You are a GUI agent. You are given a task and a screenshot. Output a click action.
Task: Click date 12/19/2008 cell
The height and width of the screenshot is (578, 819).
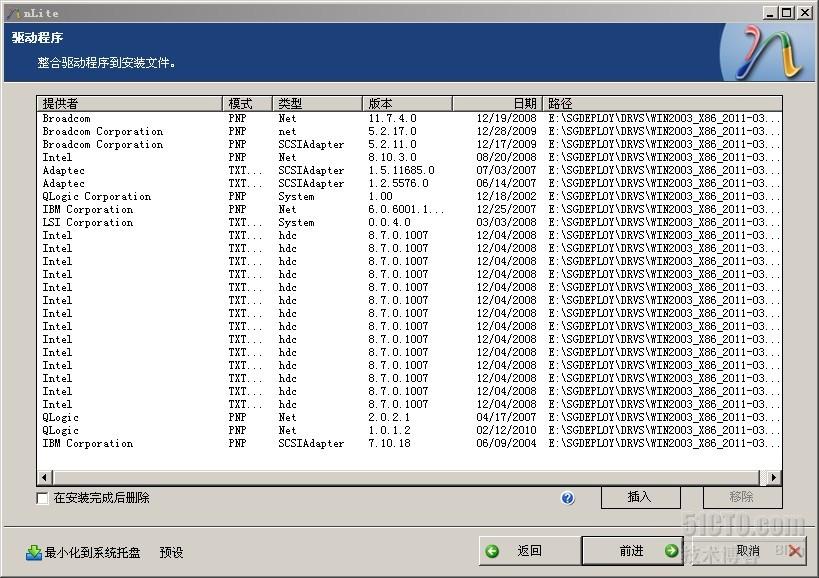pyautogui.click(x=506, y=119)
